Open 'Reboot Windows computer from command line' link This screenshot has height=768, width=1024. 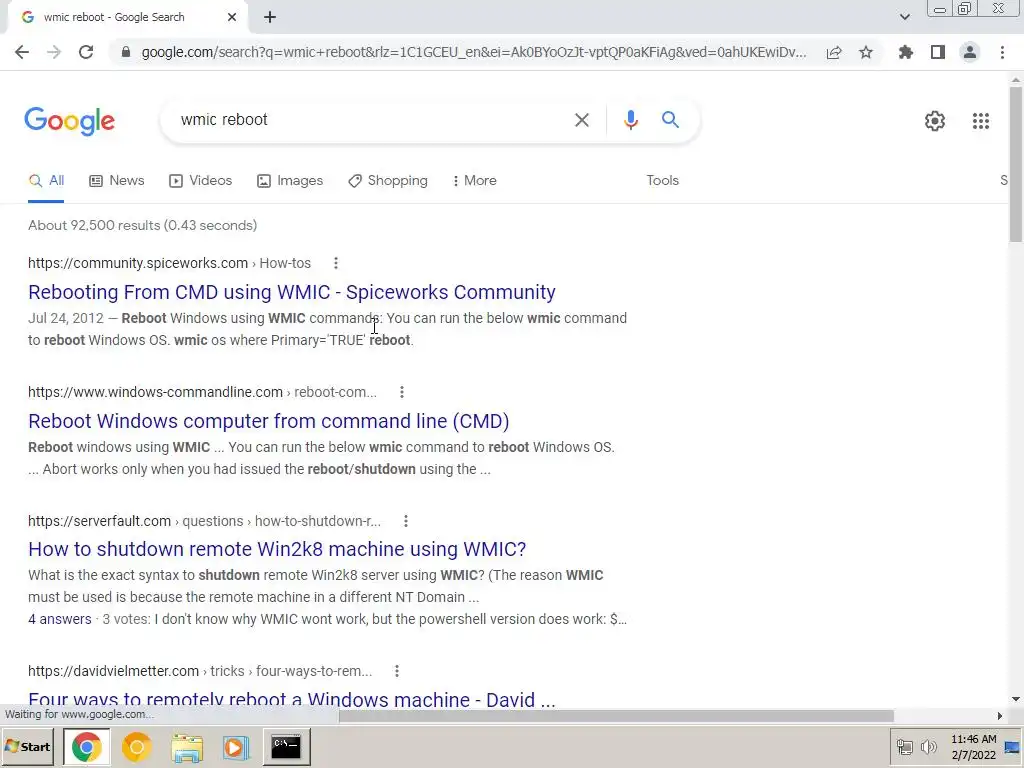tap(268, 421)
